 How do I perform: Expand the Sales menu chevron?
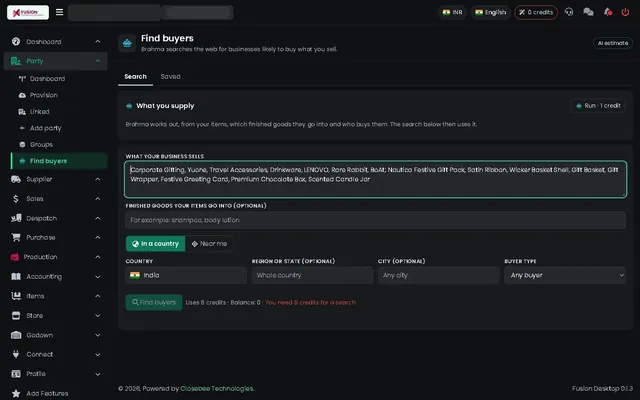pyautogui.click(x=98, y=199)
